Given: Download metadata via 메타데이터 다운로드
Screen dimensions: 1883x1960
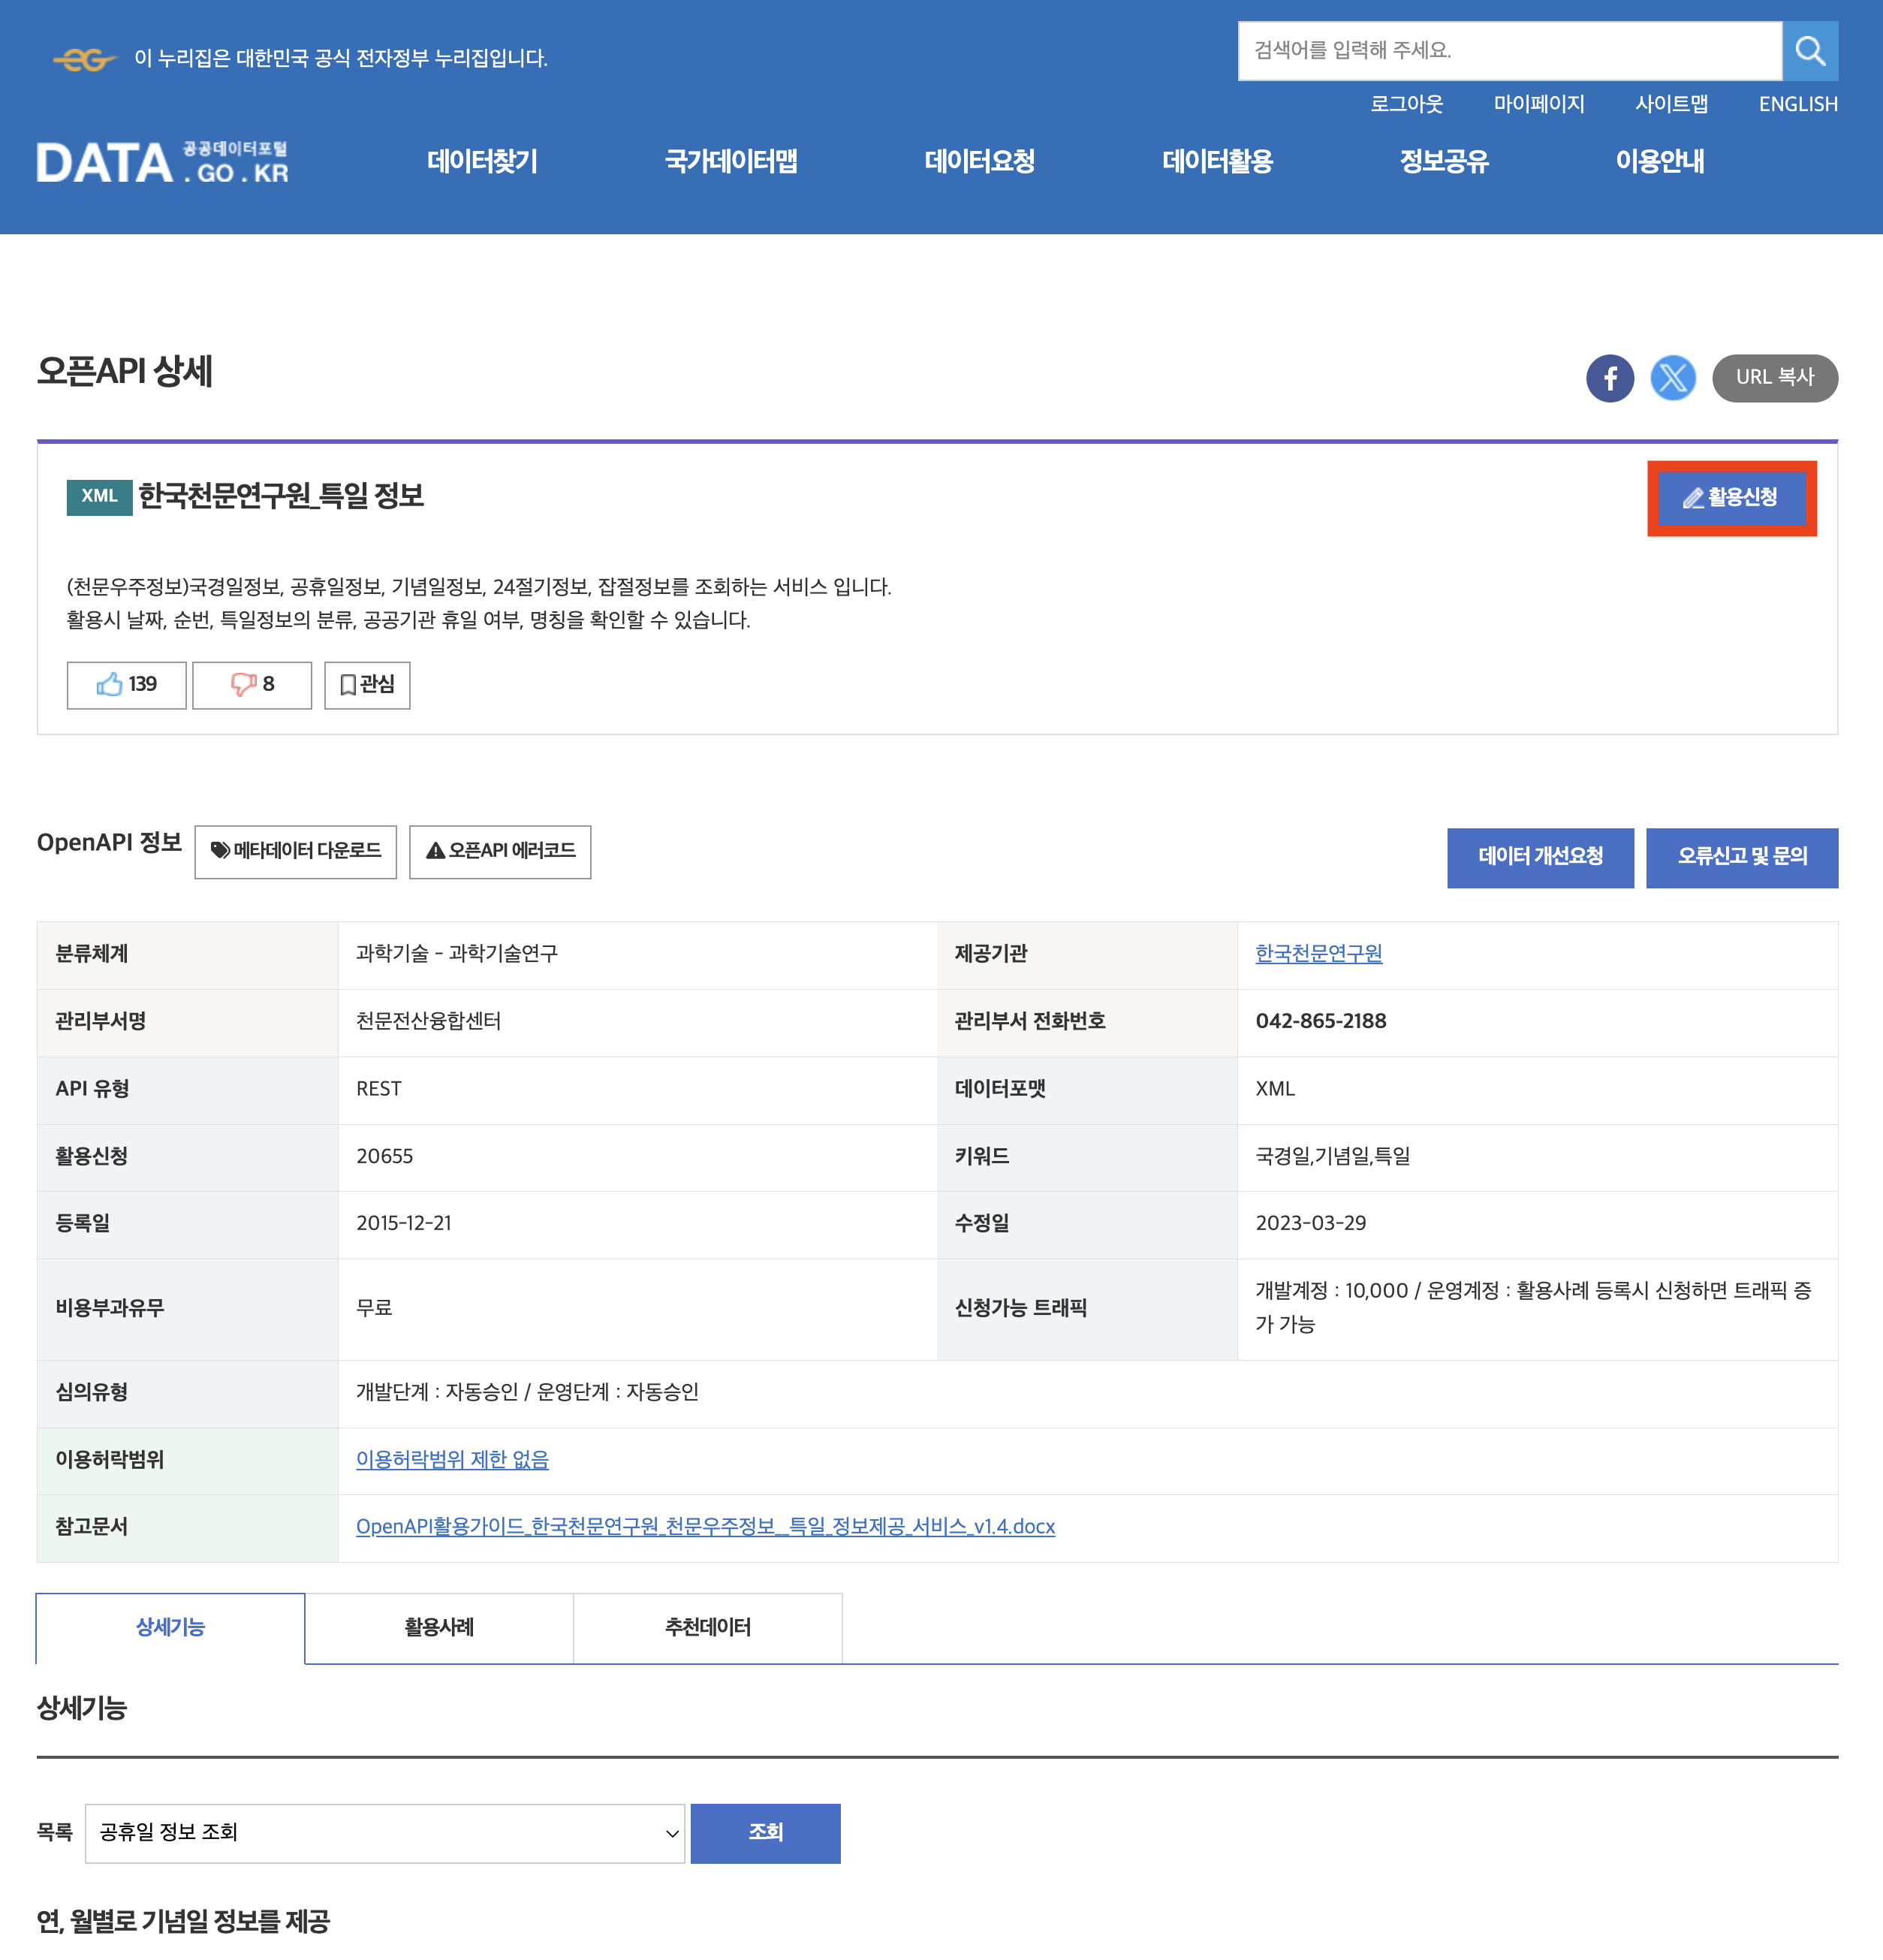Looking at the screenshot, I should point(295,851).
